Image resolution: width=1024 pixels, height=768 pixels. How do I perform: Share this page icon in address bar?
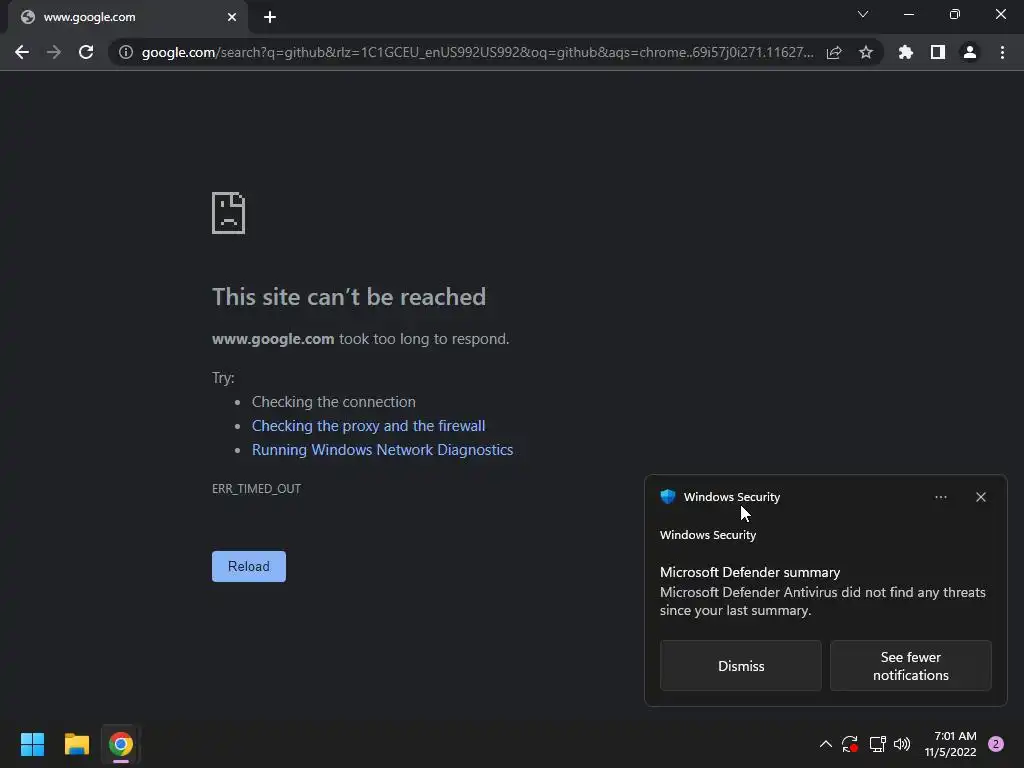[834, 52]
